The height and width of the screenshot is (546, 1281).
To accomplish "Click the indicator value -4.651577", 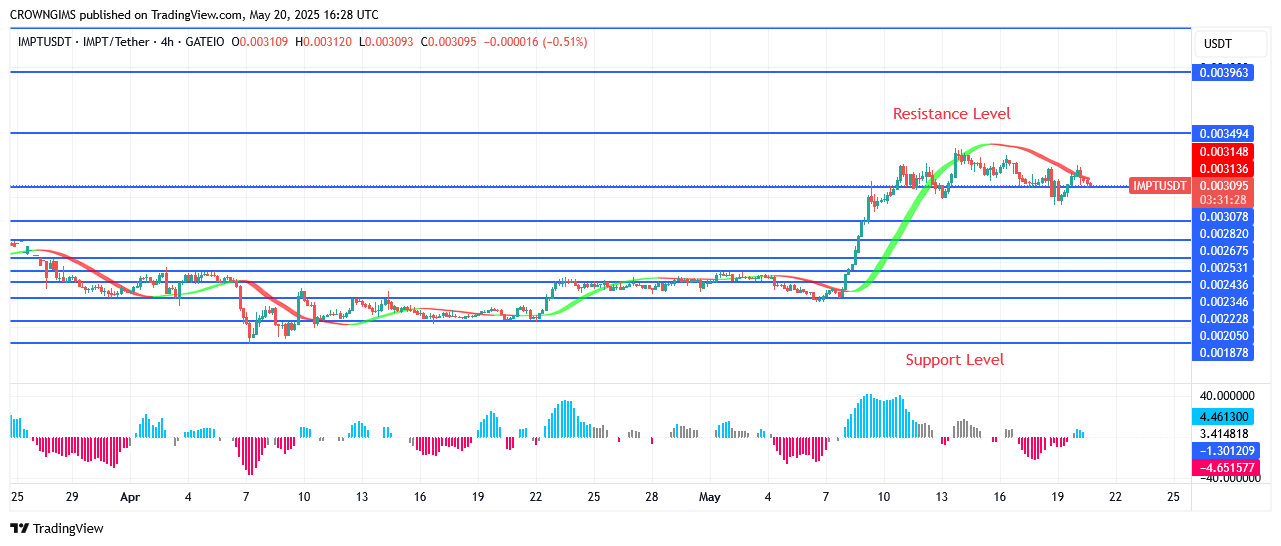I will (x=1225, y=468).
